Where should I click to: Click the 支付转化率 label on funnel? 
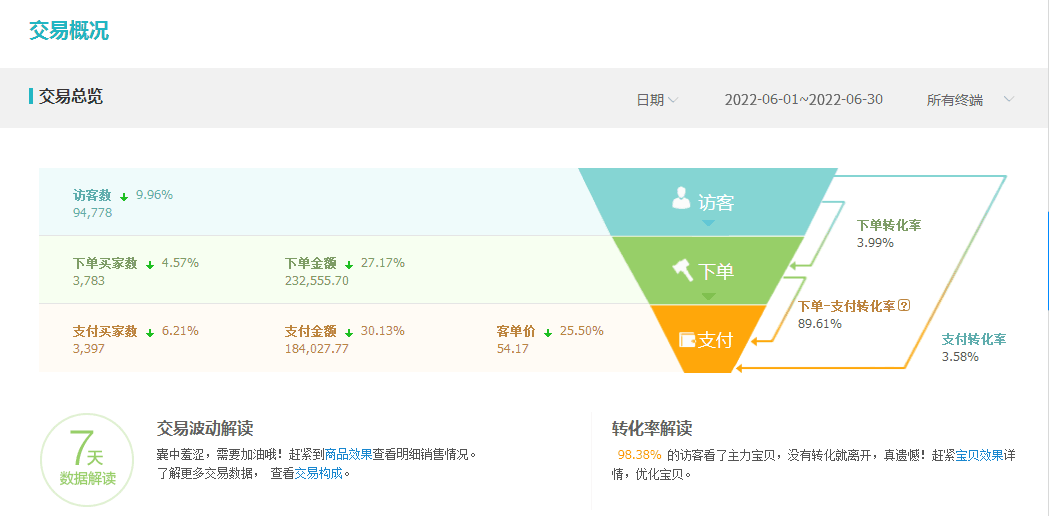pyautogui.click(x=973, y=339)
